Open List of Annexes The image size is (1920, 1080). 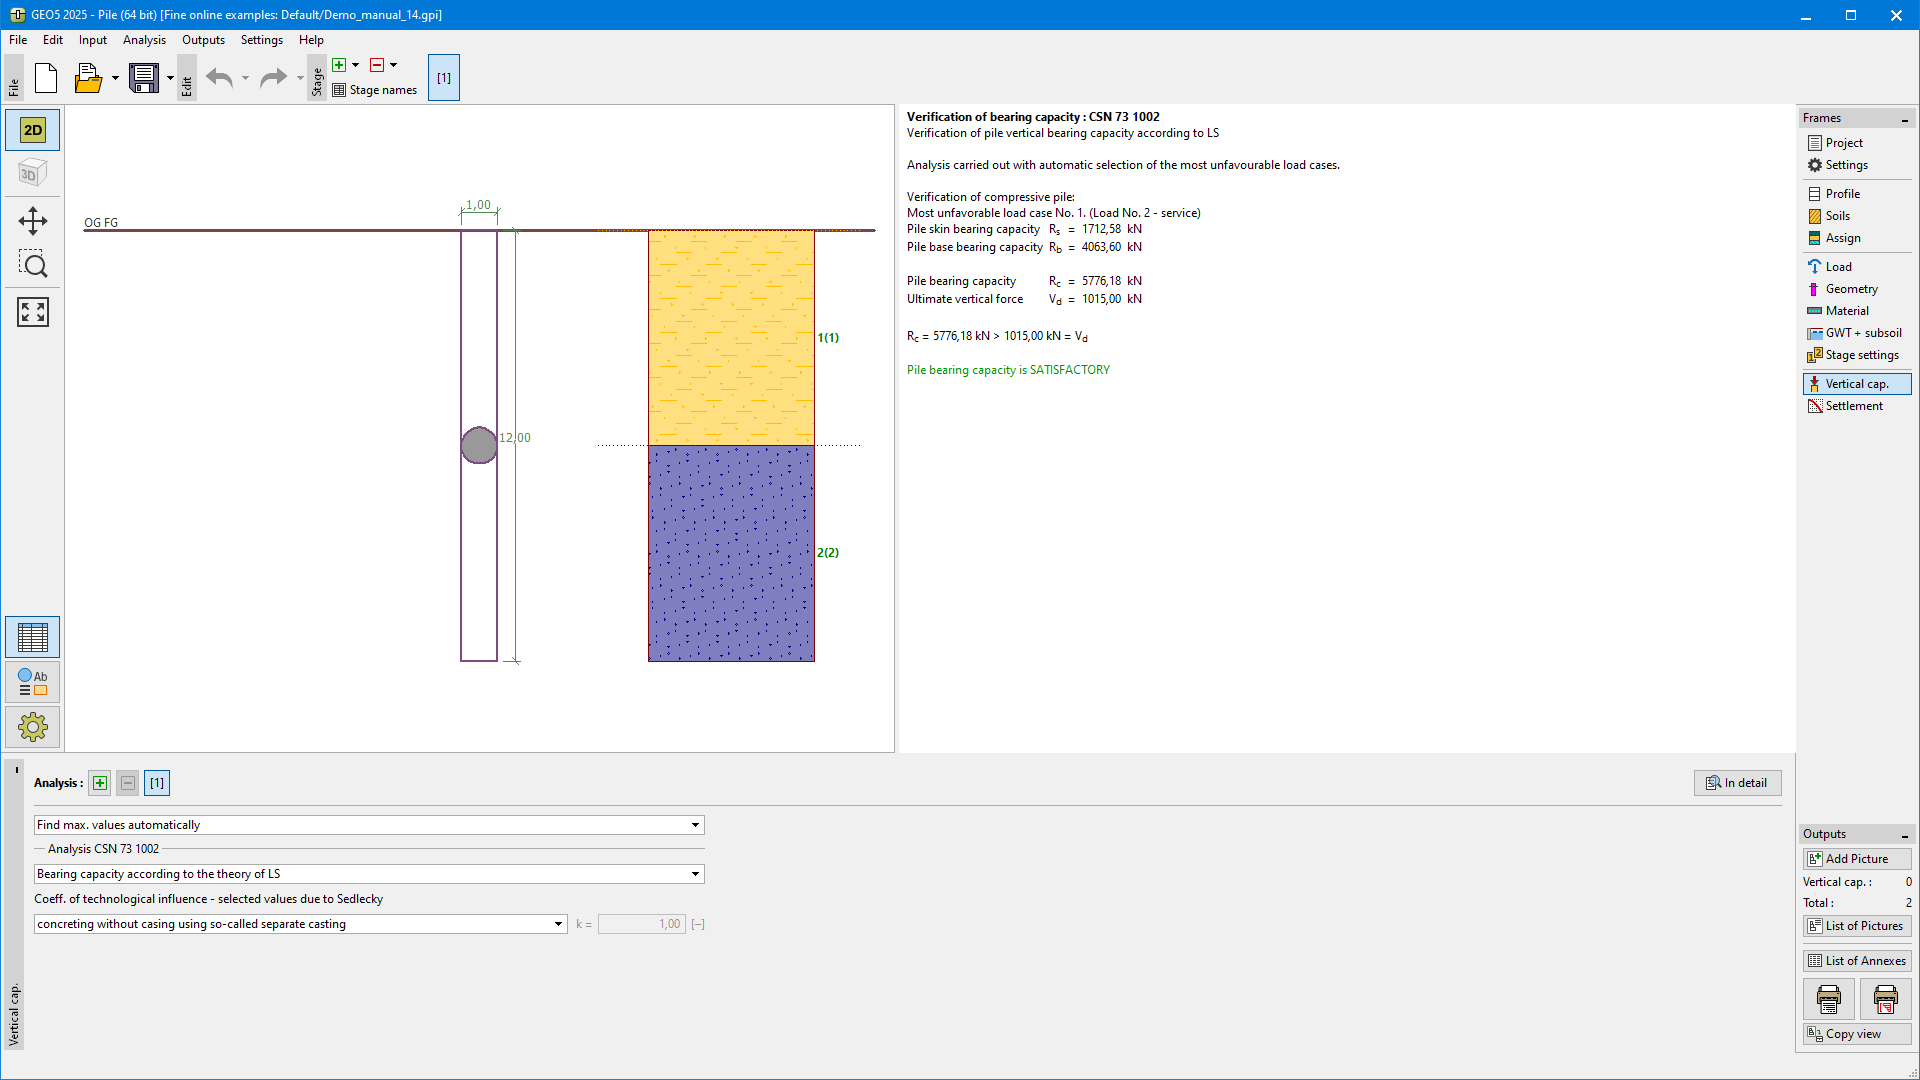(x=1857, y=961)
